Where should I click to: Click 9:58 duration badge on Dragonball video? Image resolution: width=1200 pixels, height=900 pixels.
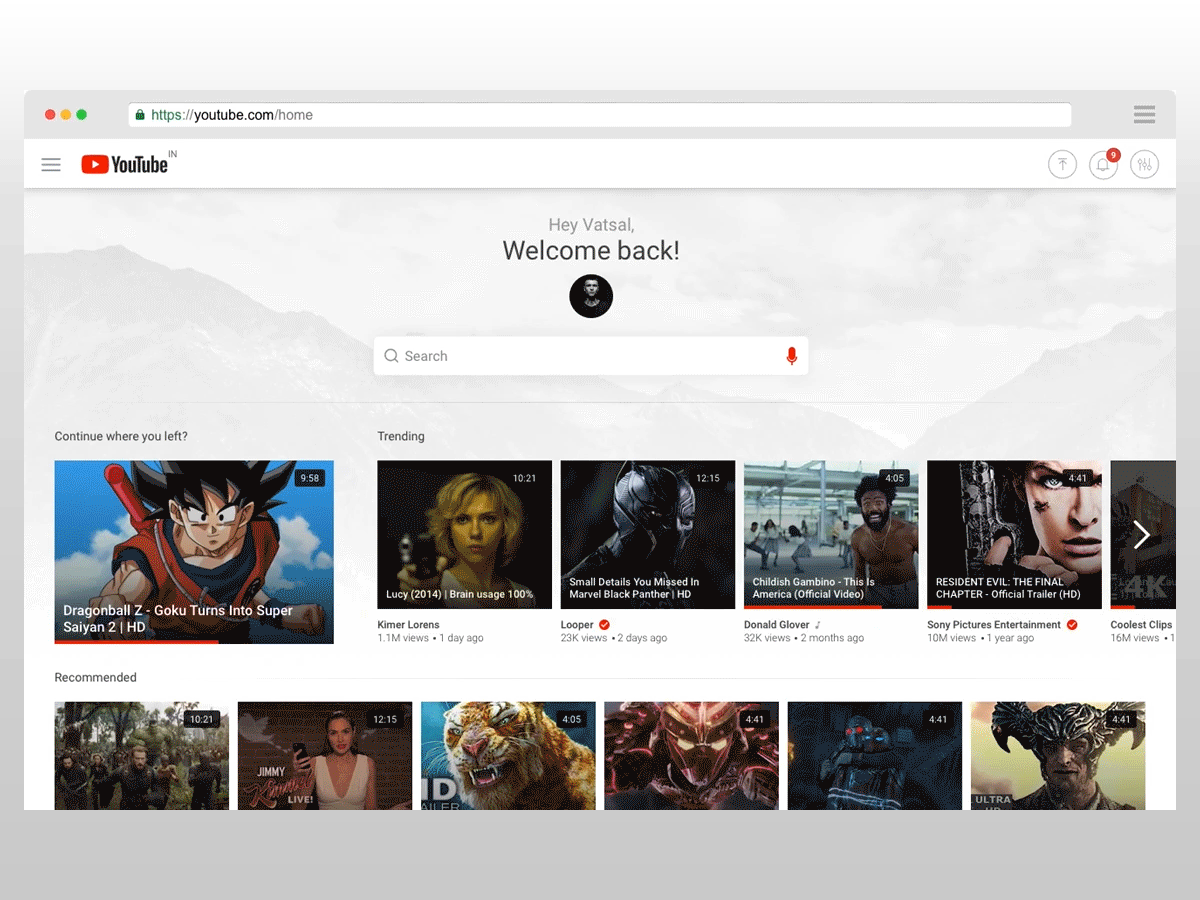click(x=310, y=478)
